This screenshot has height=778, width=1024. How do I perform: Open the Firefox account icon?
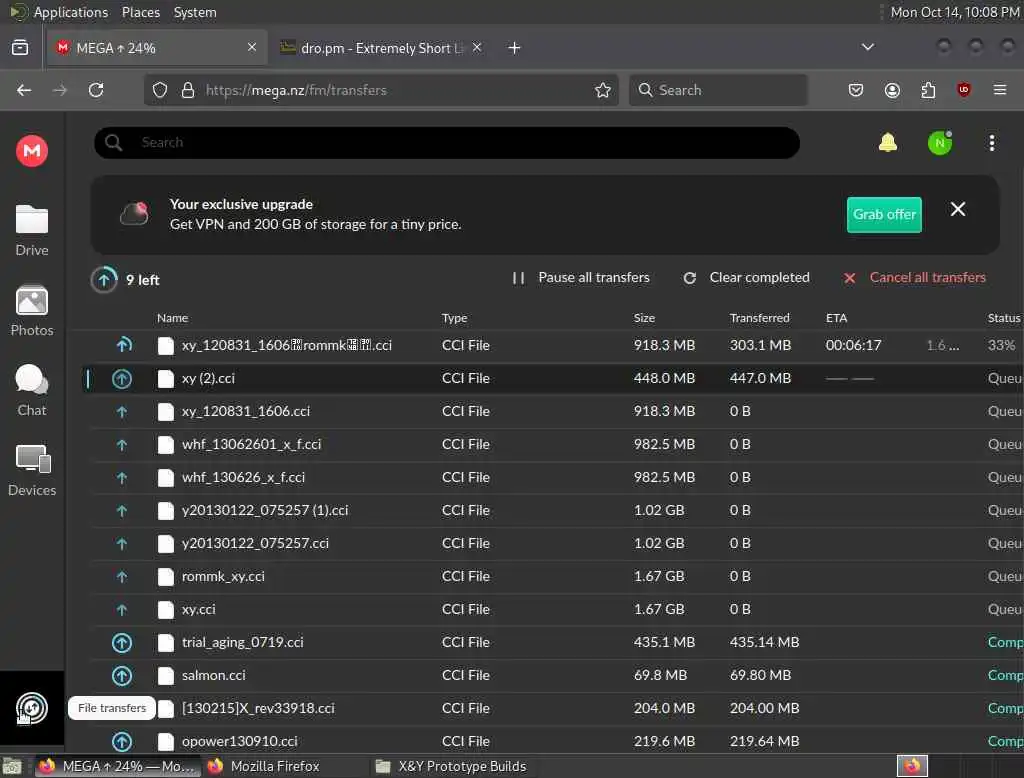(x=892, y=90)
